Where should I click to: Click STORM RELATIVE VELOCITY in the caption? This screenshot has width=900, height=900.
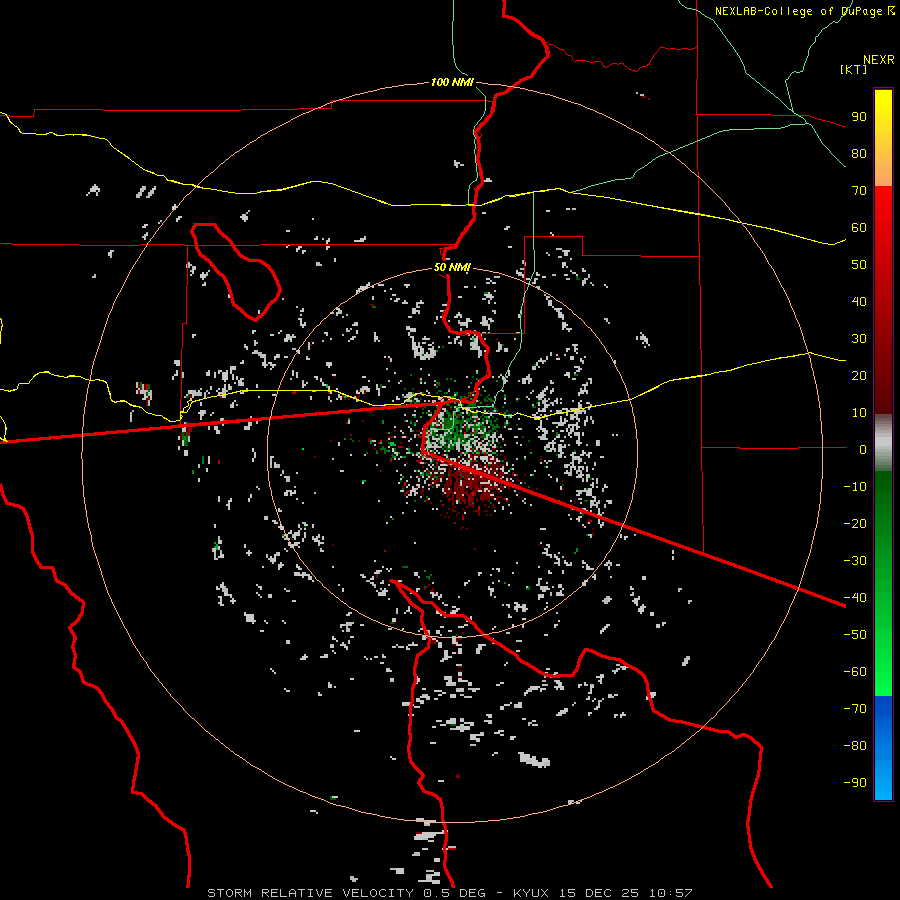pos(311,893)
